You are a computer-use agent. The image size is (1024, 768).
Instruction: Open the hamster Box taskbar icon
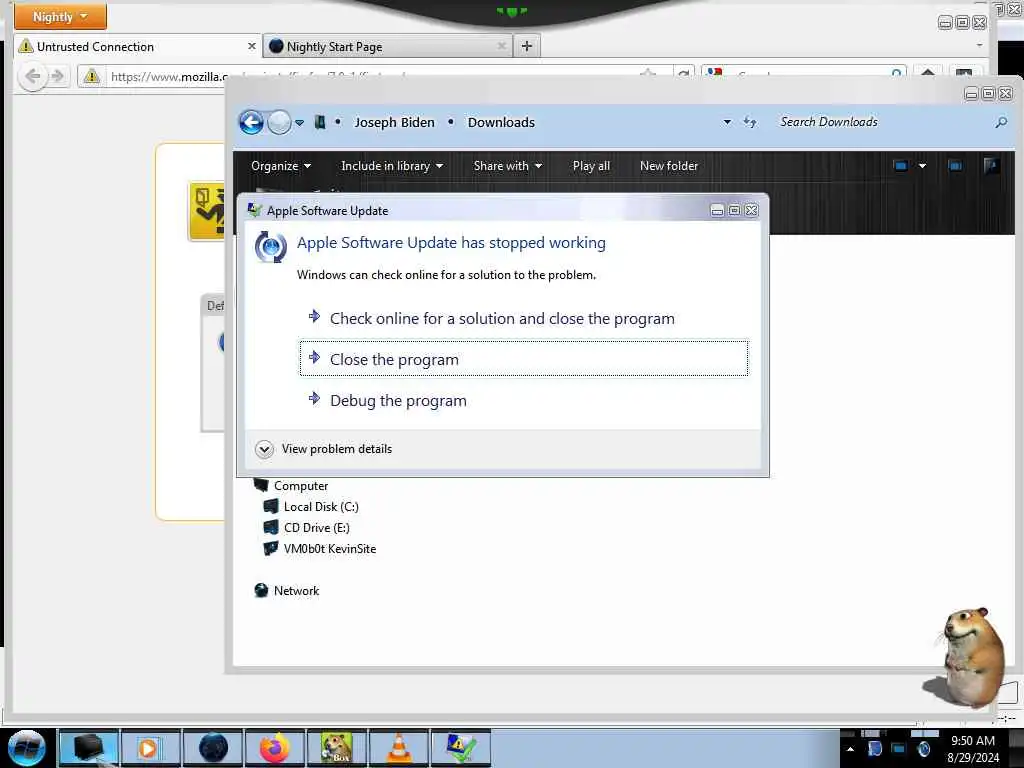point(336,748)
